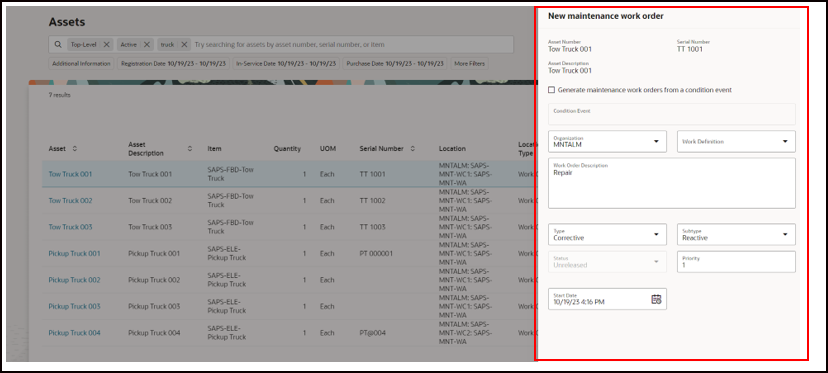Screen dimensions: 828x373
Task: Click the UOM column header
Action: point(327,149)
